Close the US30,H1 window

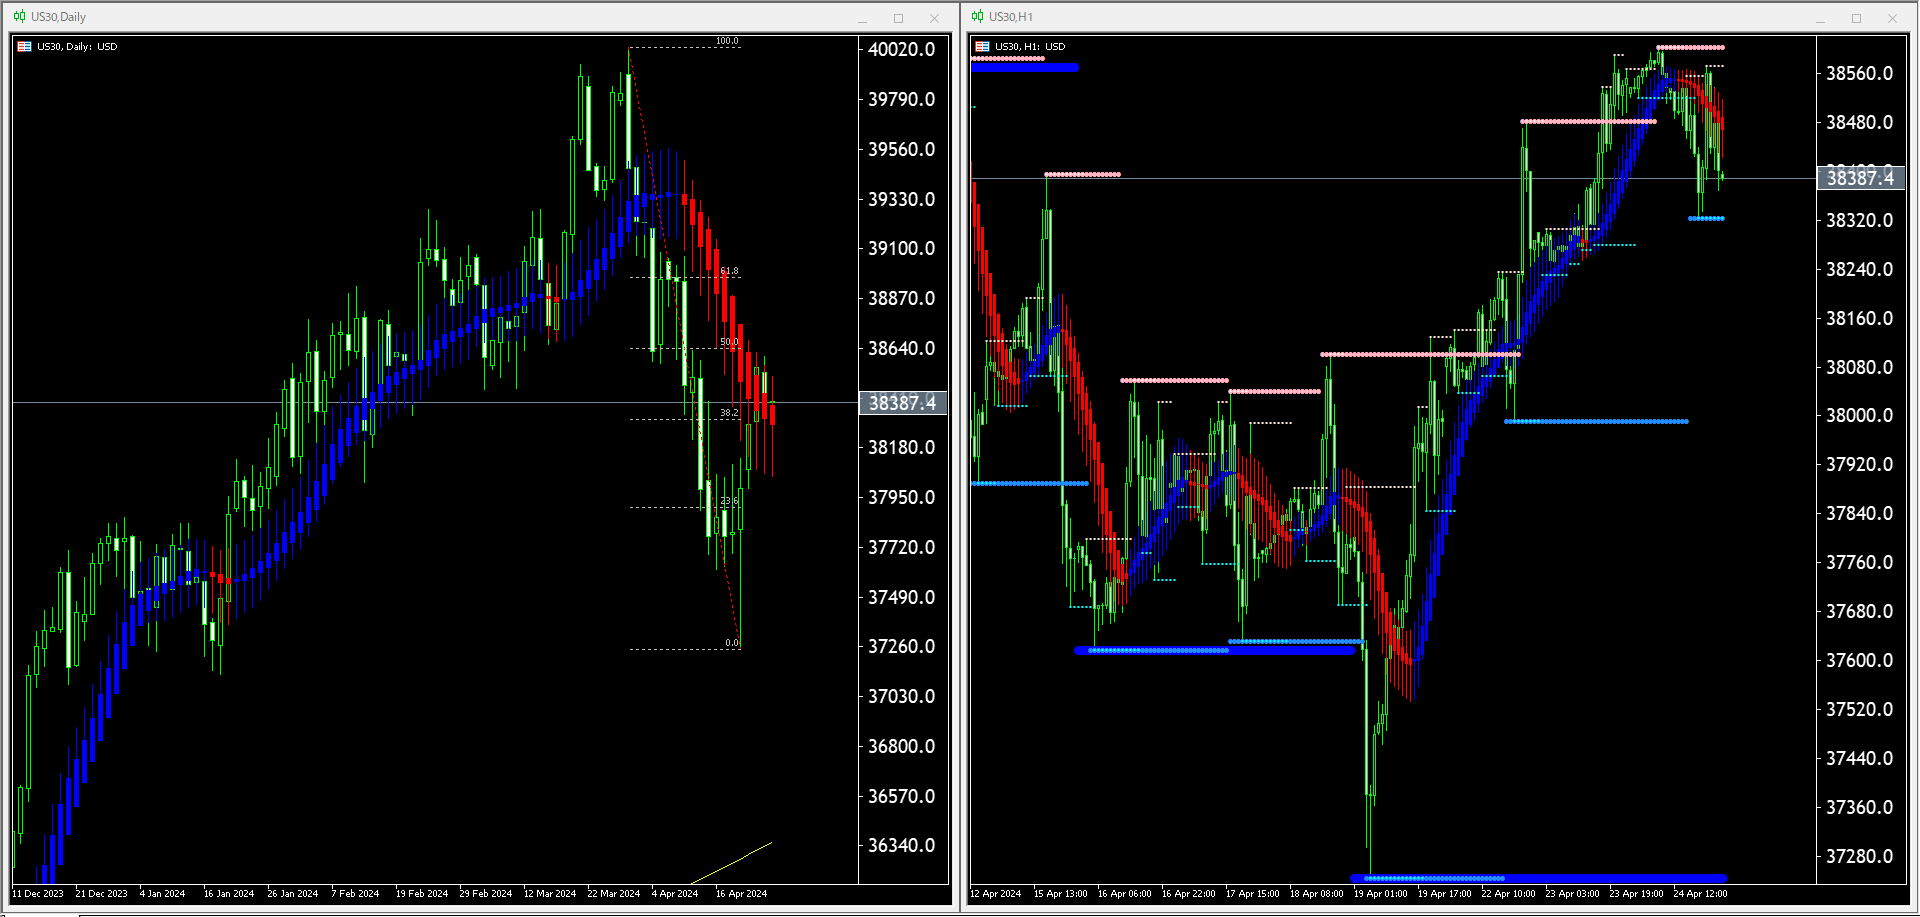[x=1892, y=18]
